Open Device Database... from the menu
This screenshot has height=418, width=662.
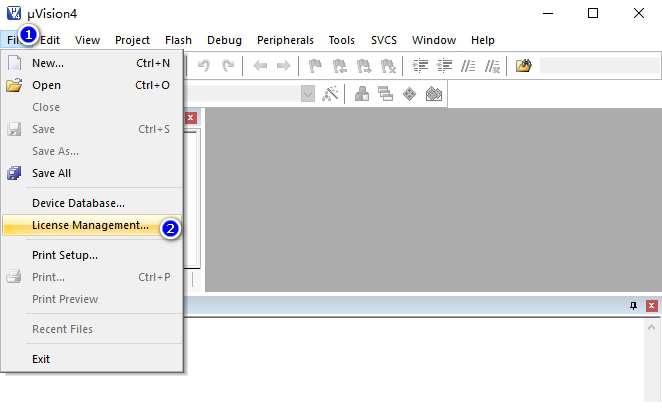pos(92,203)
